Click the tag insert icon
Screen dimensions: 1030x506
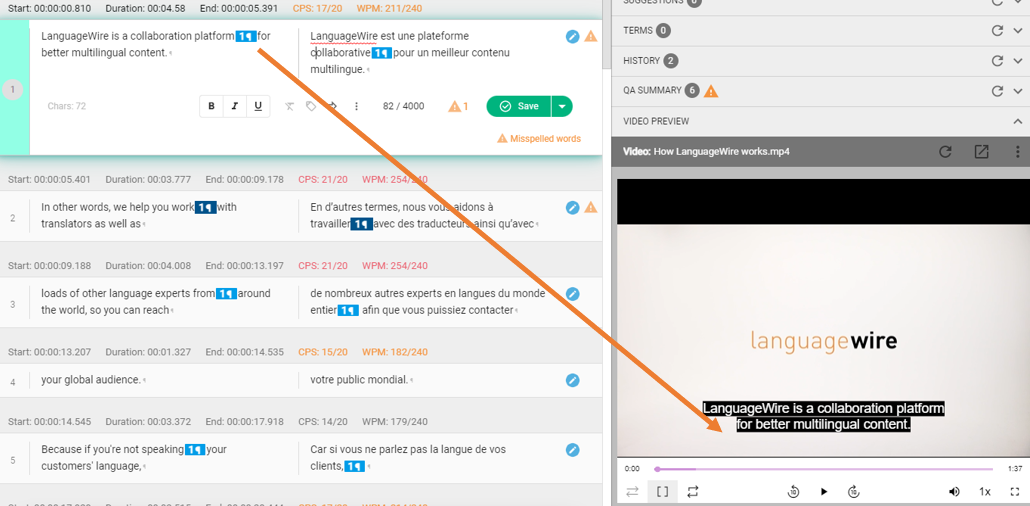click(311, 106)
